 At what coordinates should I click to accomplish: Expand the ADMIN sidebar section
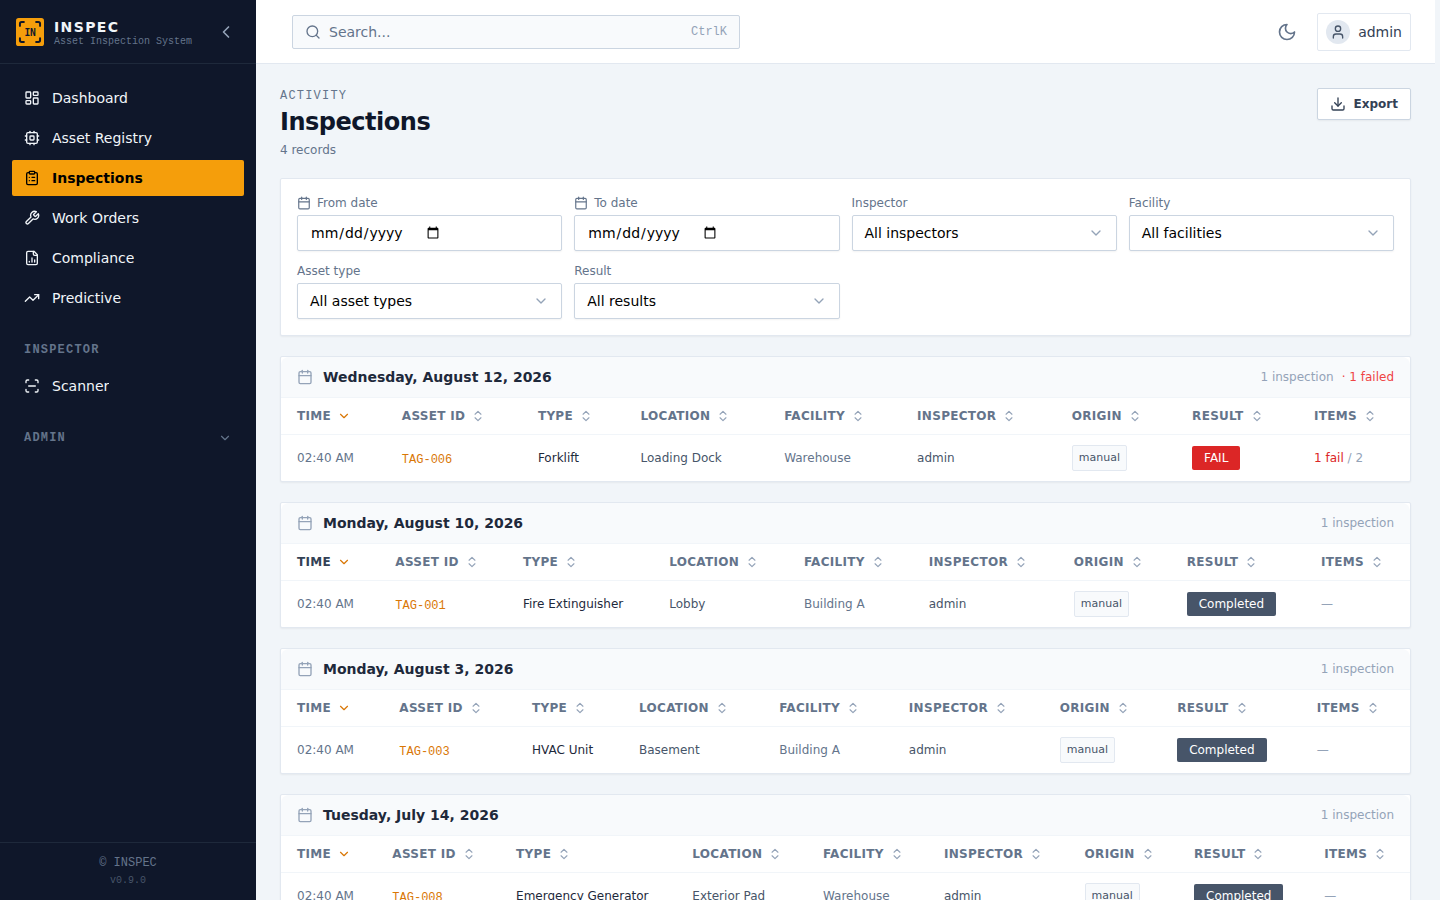(x=128, y=437)
